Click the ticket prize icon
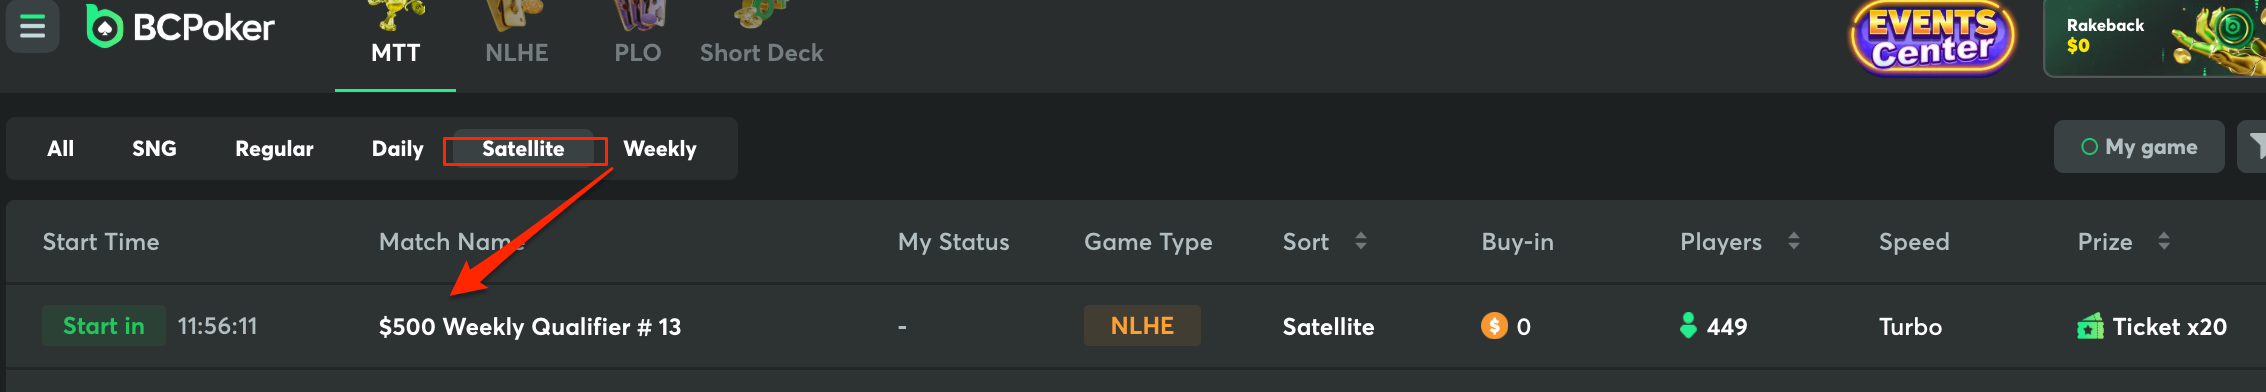This screenshot has height=392, width=2266. click(x=2090, y=327)
